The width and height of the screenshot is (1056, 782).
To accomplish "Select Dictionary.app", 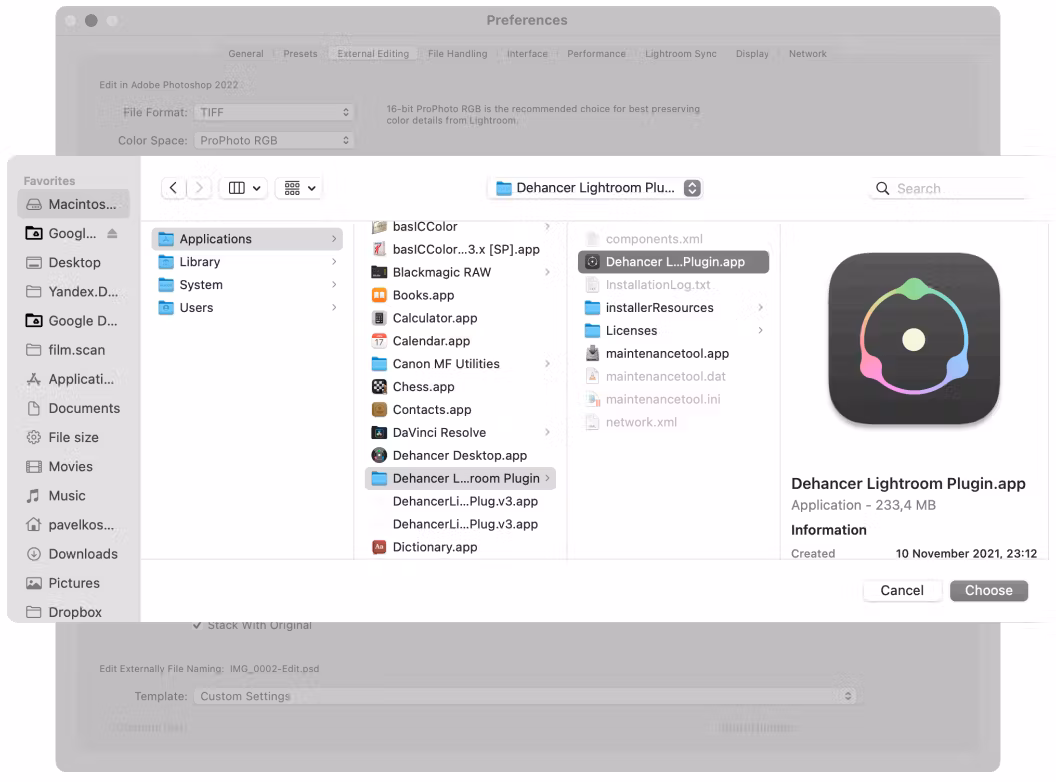I will pyautogui.click(x=461, y=547).
